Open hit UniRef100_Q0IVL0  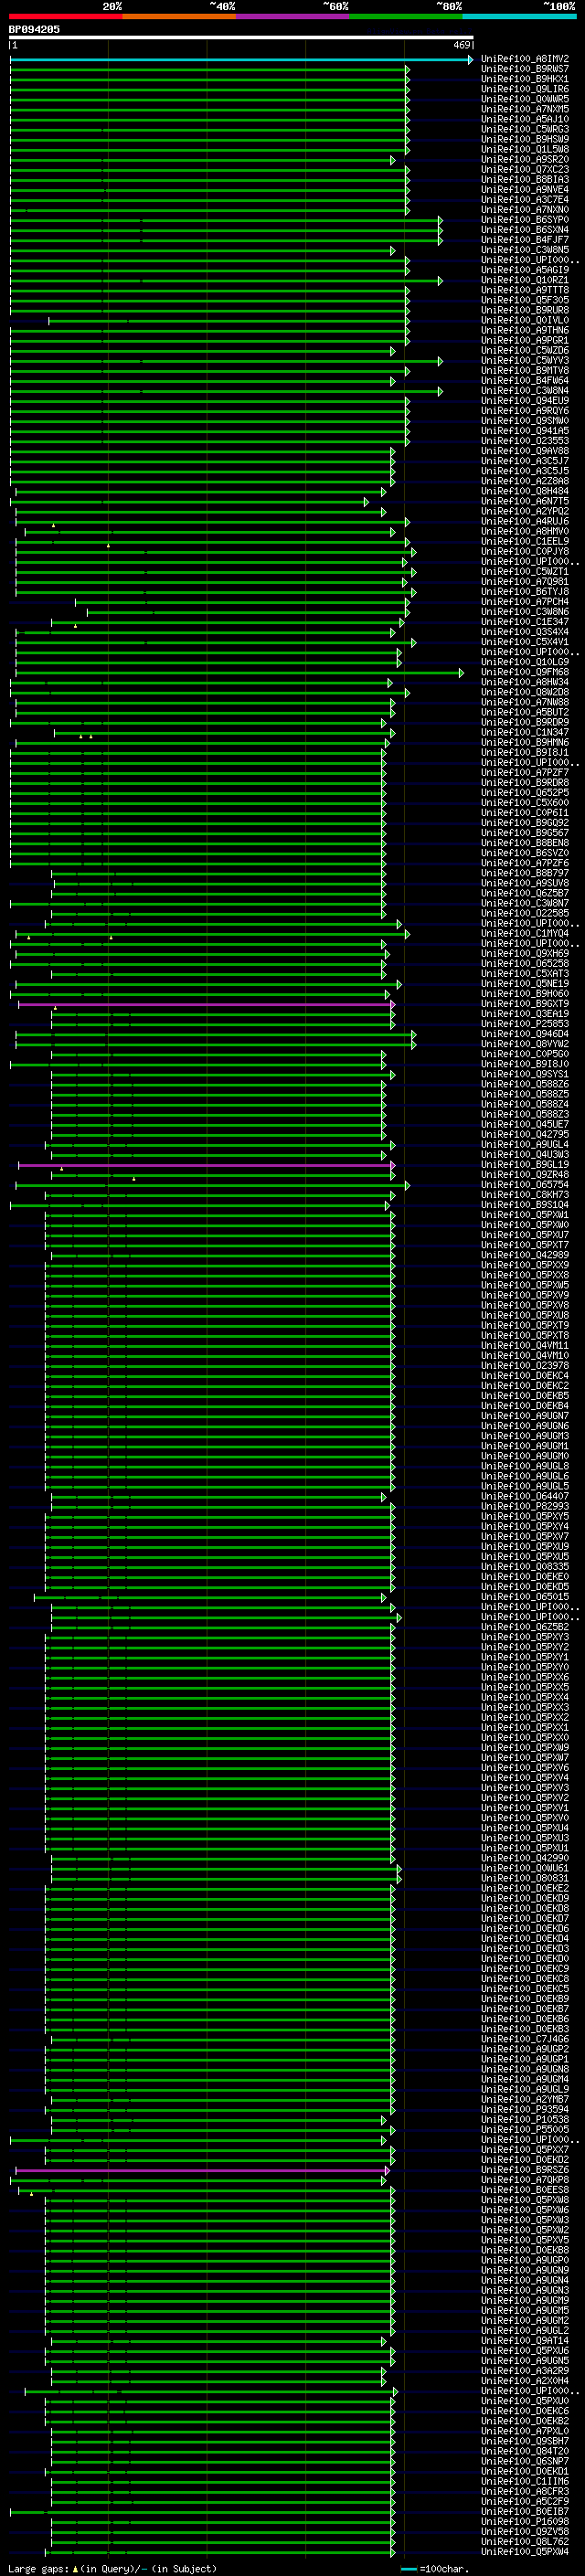(525, 320)
